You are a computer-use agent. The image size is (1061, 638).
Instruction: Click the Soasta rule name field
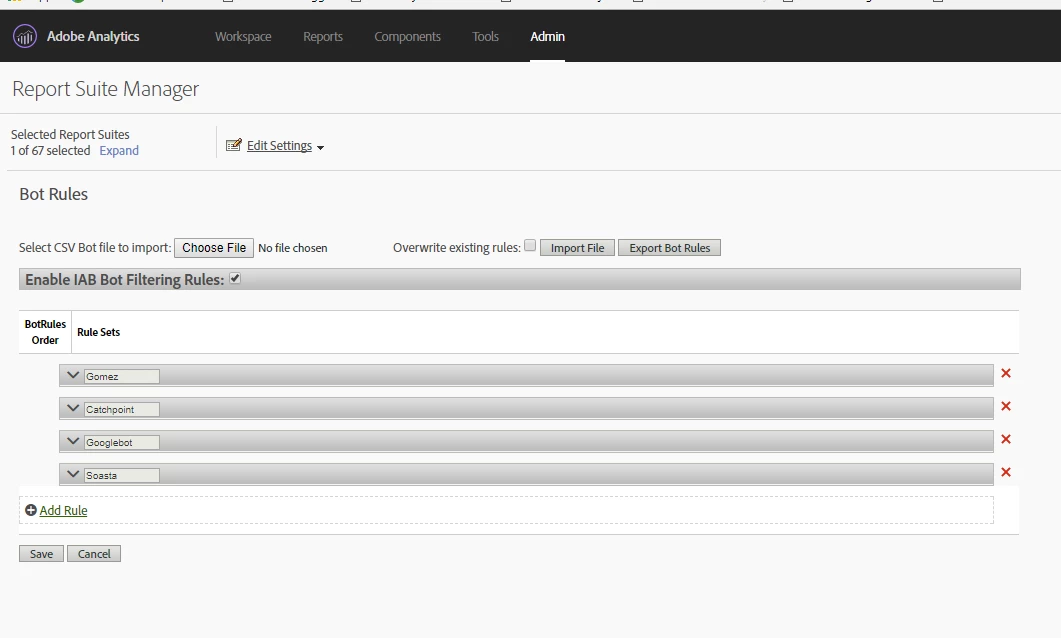tap(122, 476)
